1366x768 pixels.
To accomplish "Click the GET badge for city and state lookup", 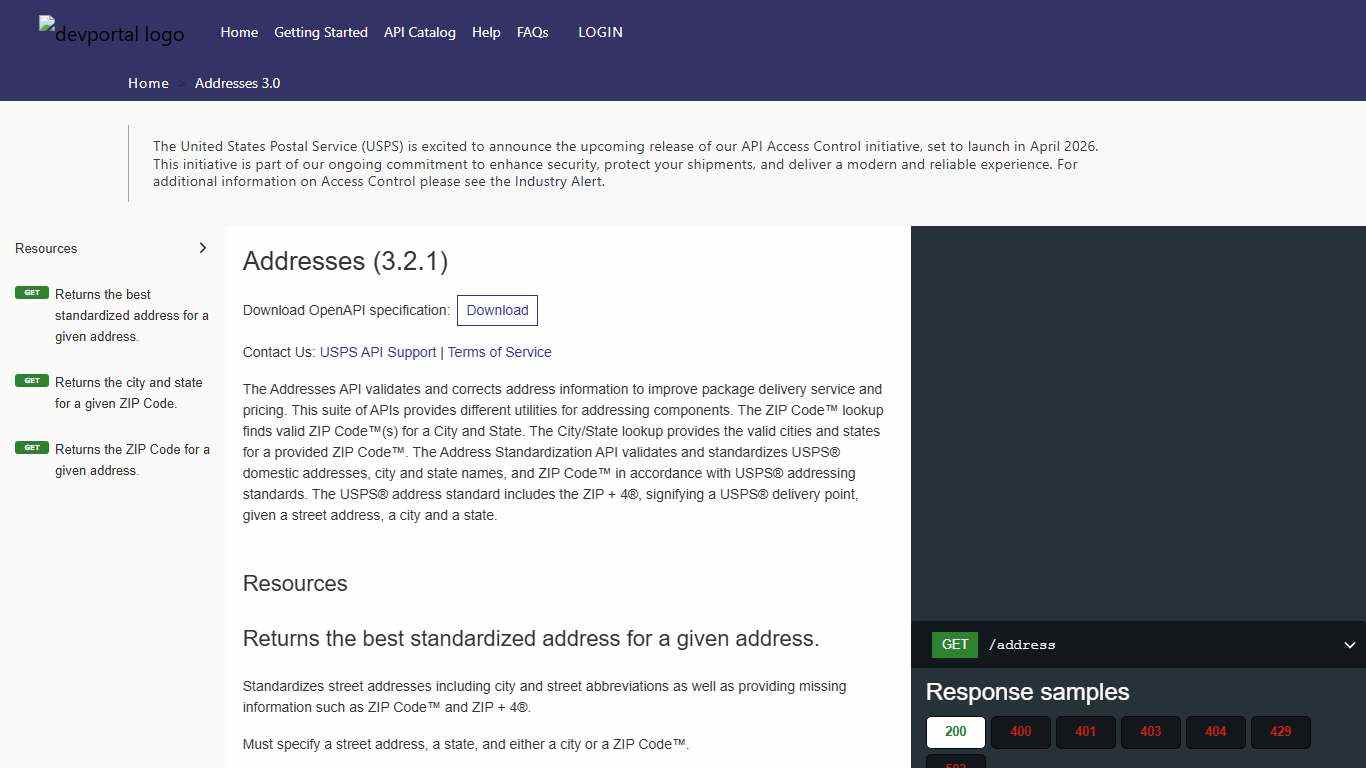I will (x=31, y=380).
